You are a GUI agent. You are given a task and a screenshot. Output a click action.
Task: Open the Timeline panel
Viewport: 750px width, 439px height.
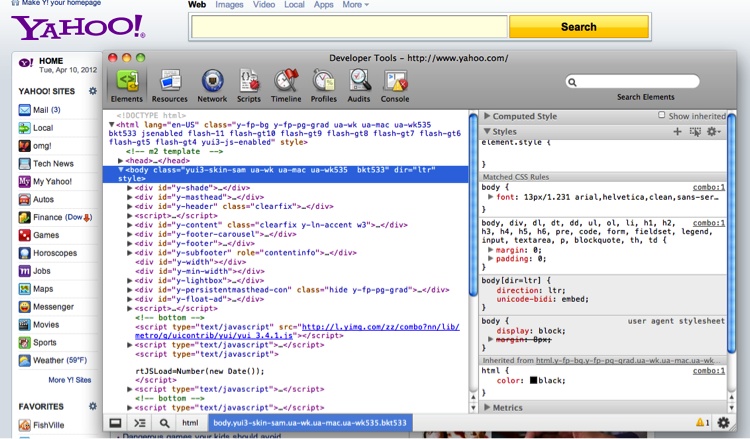tap(286, 86)
